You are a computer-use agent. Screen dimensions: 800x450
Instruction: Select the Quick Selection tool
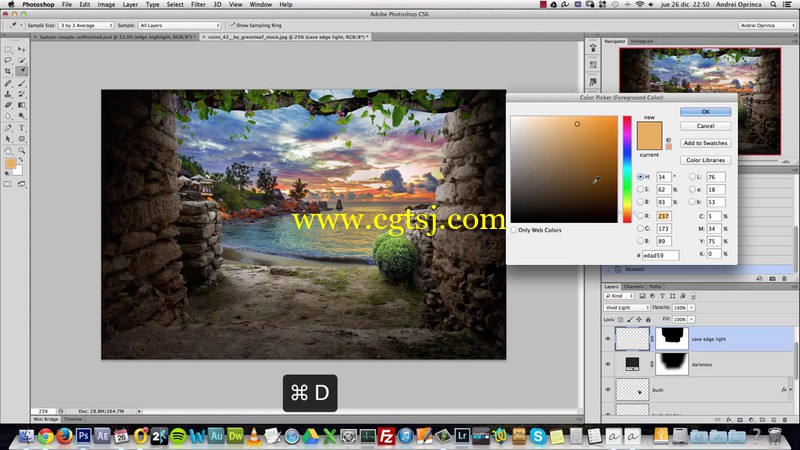click(x=21, y=60)
